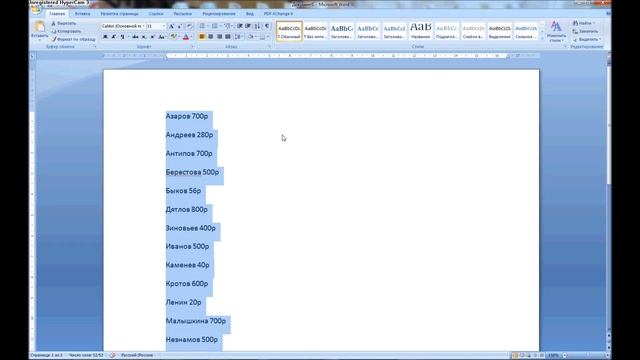Switch to the Вид (View) tab

click(x=250, y=13)
